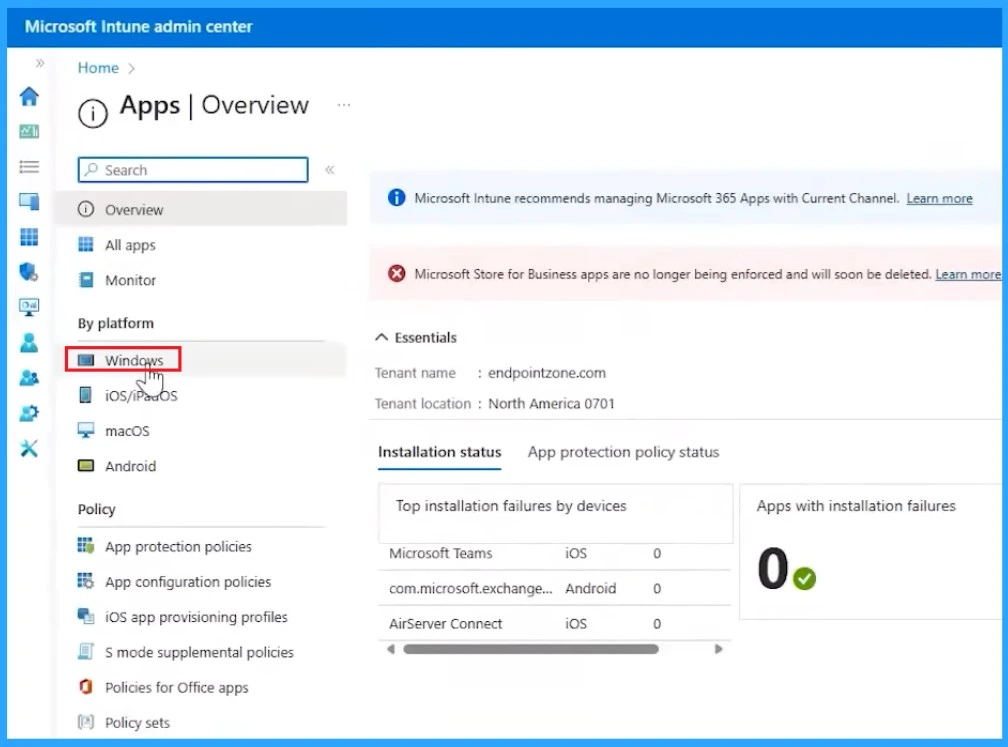The width and height of the screenshot is (1008, 747).
Task: Open Learn more about Current Channel
Action: [939, 199]
